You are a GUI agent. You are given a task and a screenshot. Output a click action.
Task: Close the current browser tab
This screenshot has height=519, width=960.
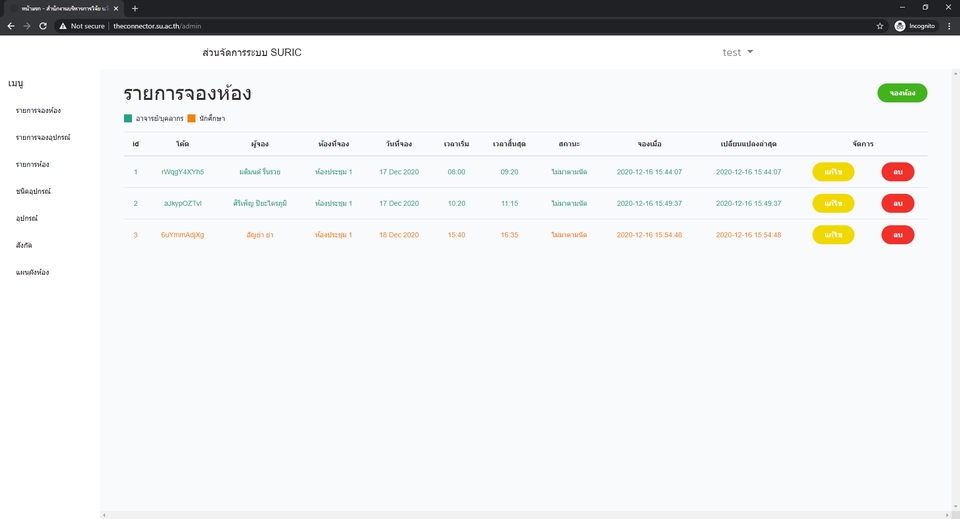pos(116,9)
